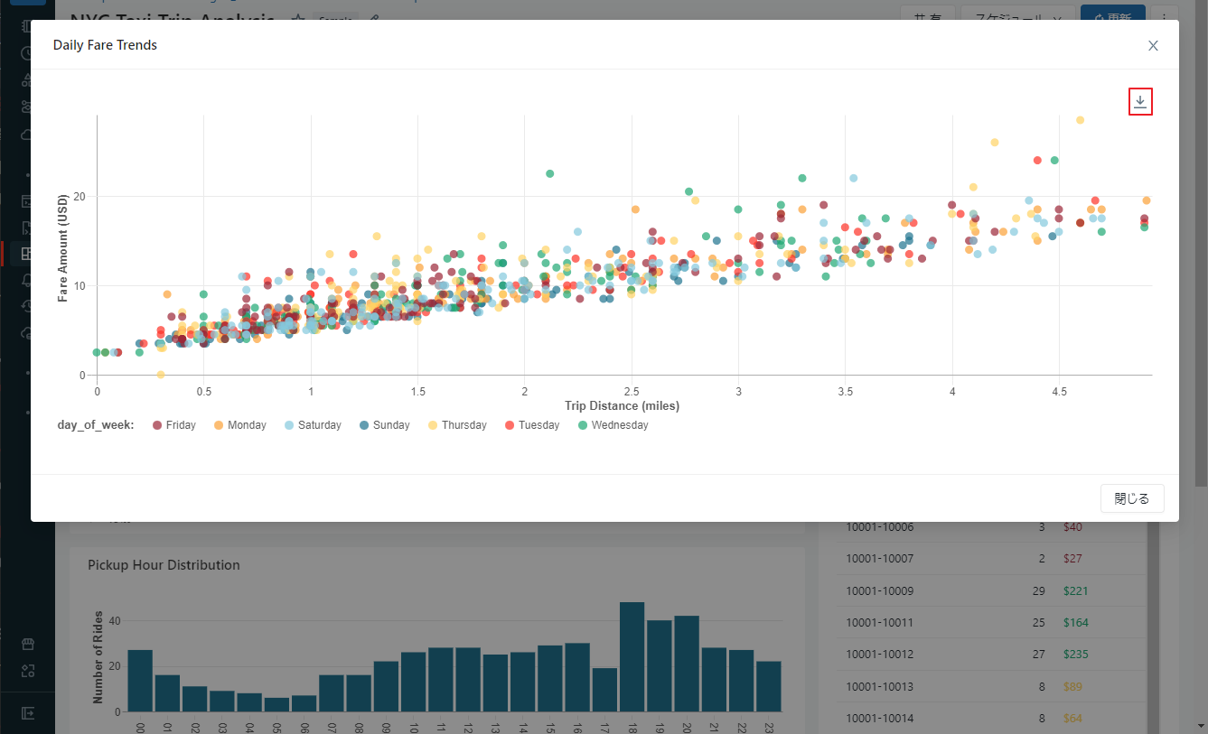Click the blue 更新 refresh button
Screen dimensions: 1208x734
[1112, 17]
